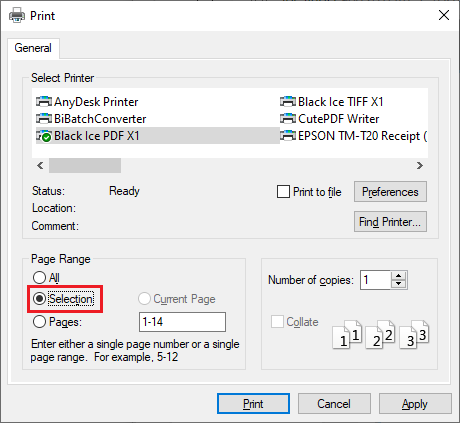Select the Selection radio button
Screen dimensions: 460x423
coord(39,299)
